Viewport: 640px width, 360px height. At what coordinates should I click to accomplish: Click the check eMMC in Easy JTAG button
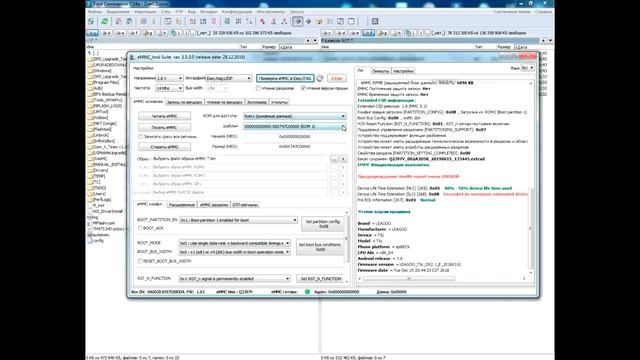coord(285,78)
